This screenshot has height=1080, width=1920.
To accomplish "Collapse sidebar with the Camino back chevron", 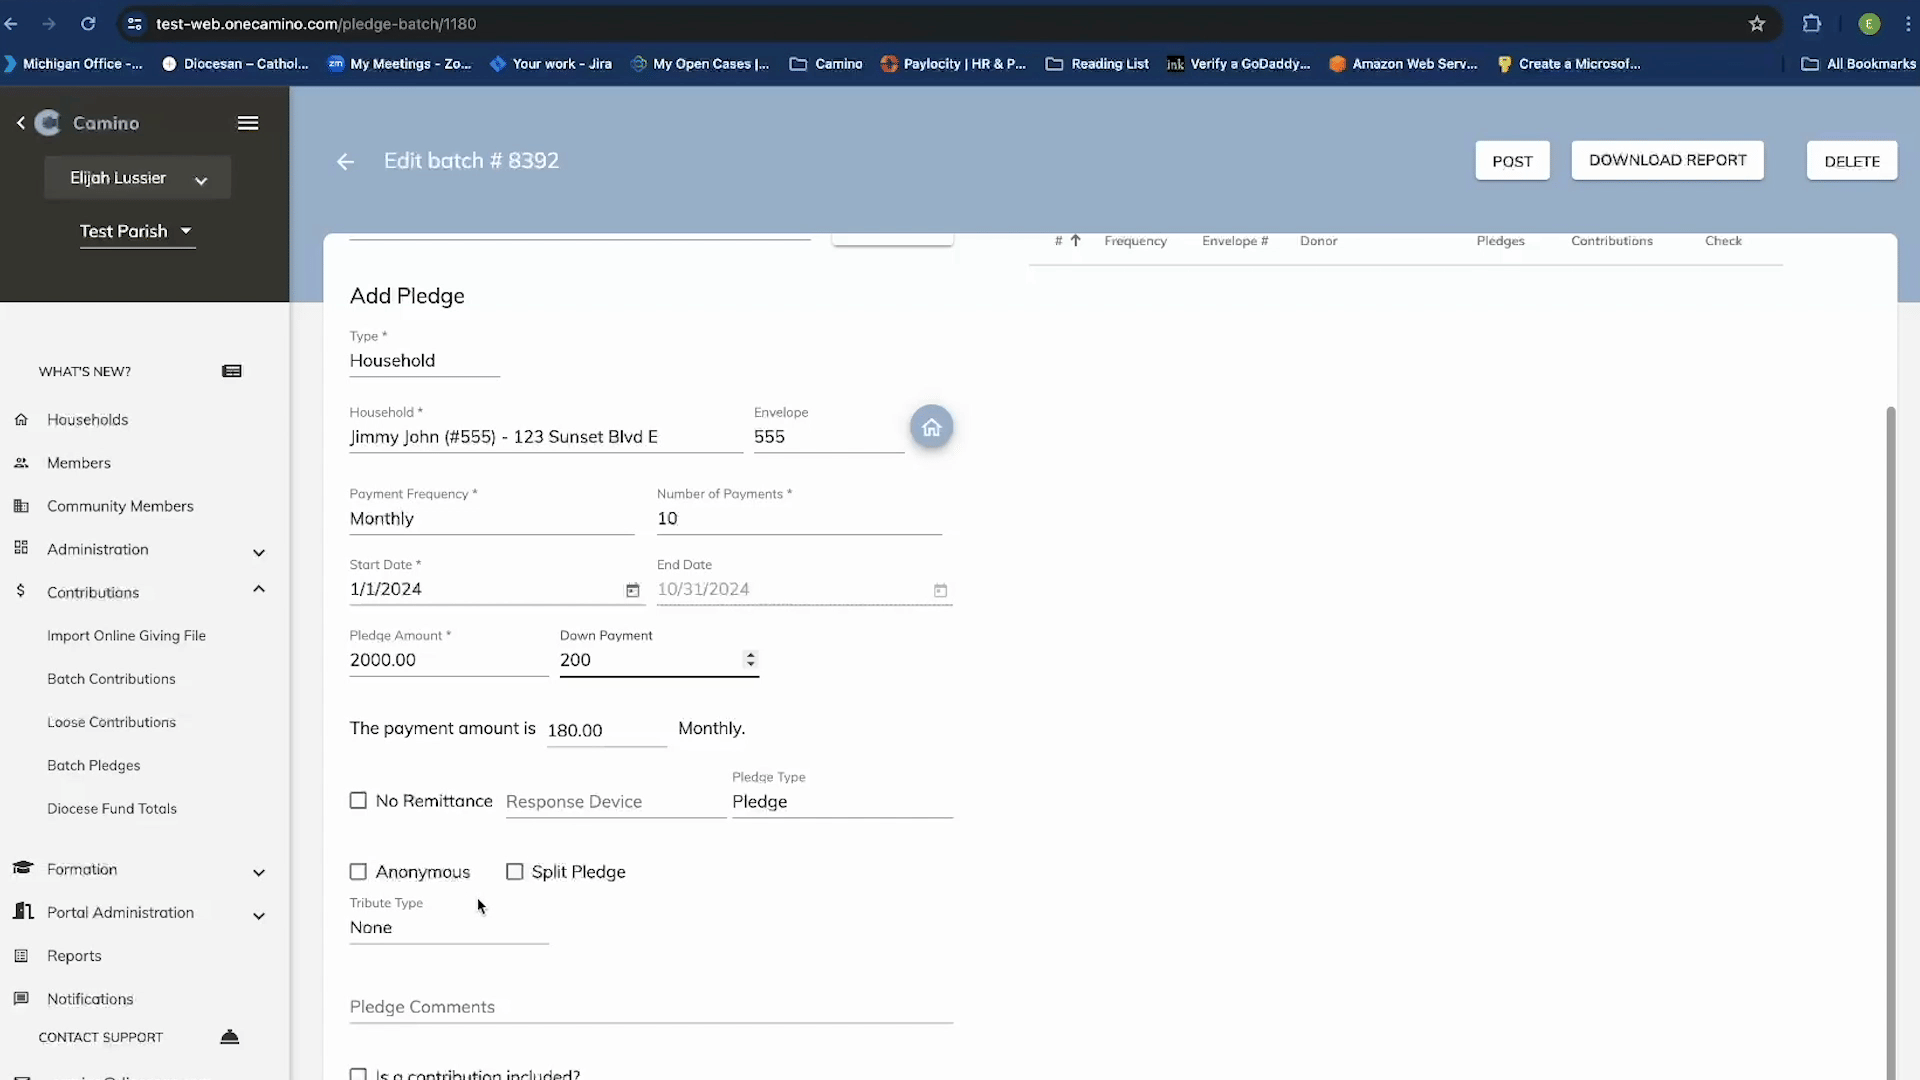I will pos(21,122).
